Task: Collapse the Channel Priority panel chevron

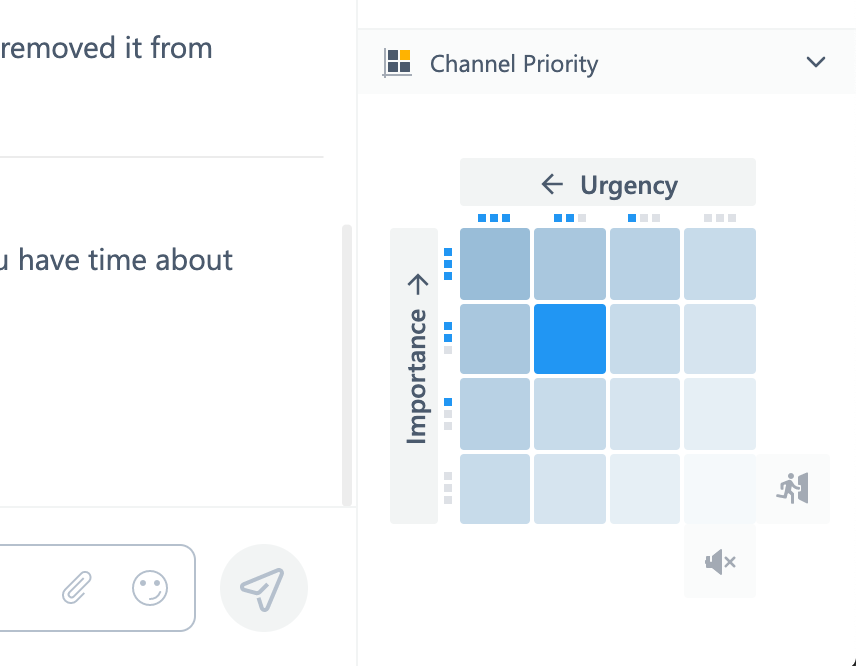Action: 816,62
